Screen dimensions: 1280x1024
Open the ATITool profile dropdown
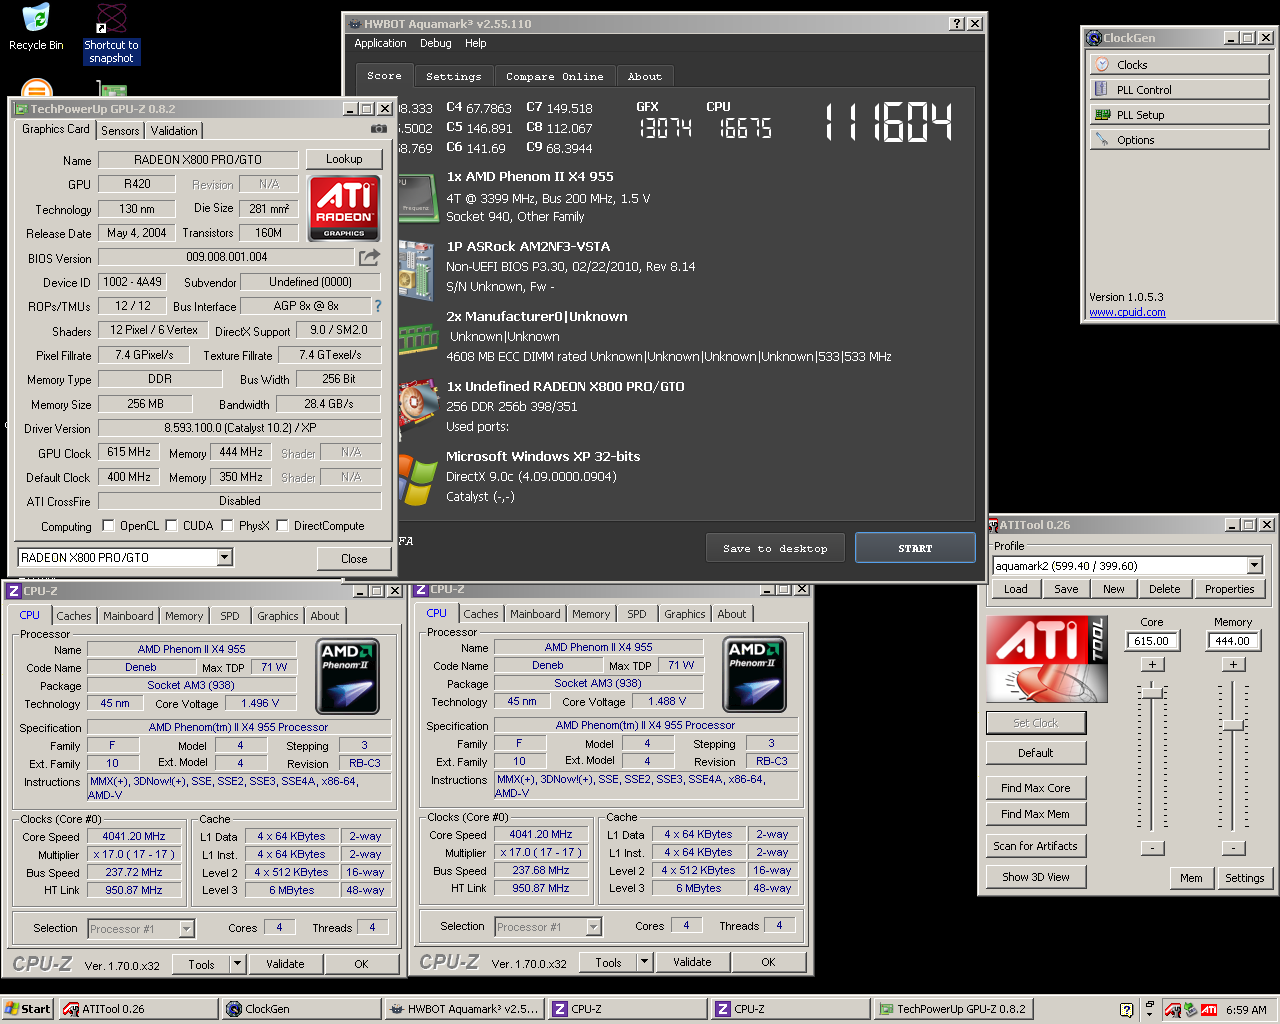pos(1254,566)
